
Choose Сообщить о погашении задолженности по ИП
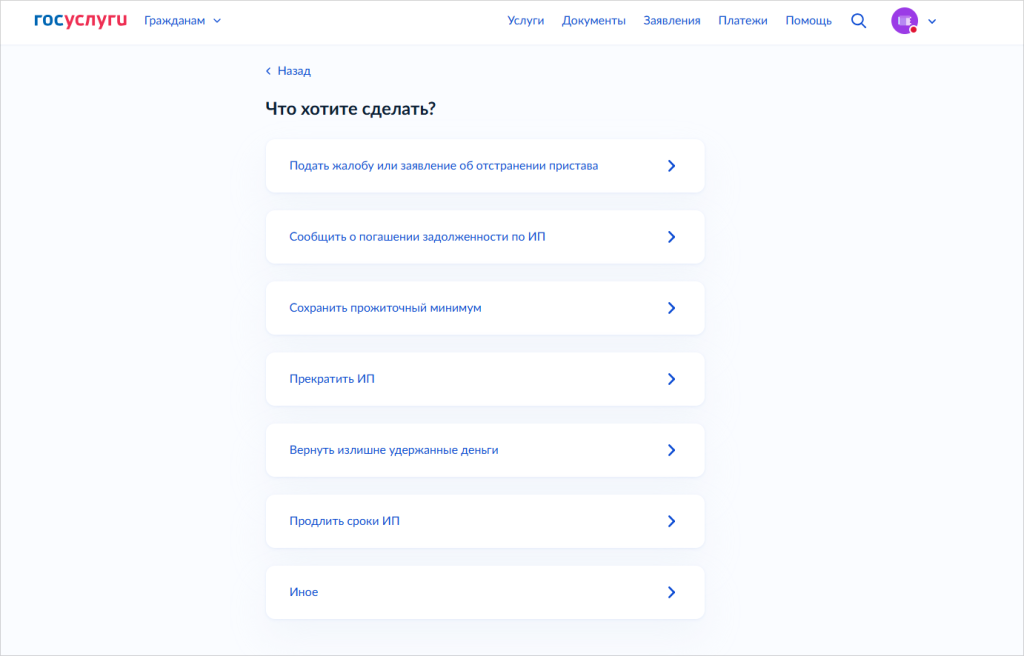[x=417, y=237]
